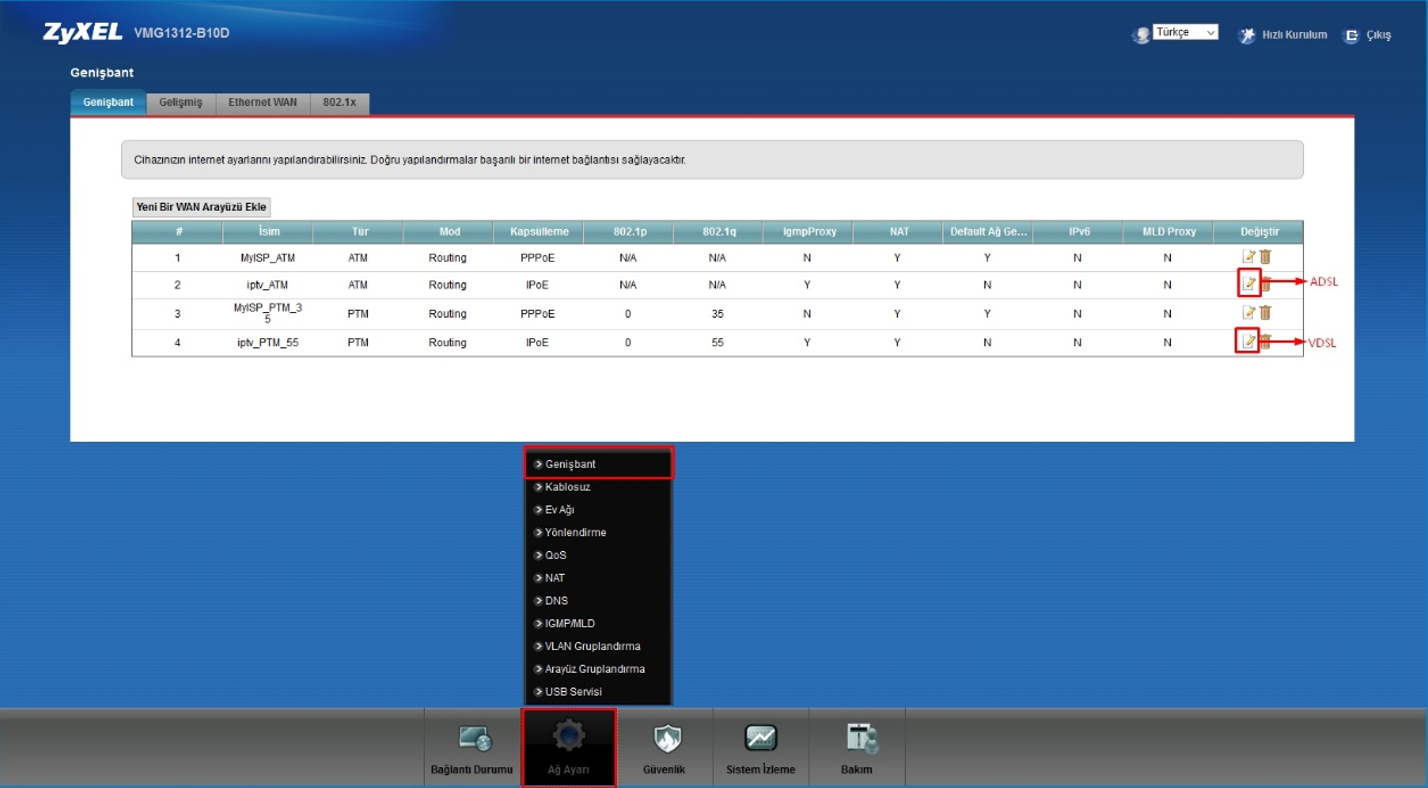This screenshot has height=788, width=1428.
Task: Click the IgmpProxy column header
Action: (x=808, y=232)
